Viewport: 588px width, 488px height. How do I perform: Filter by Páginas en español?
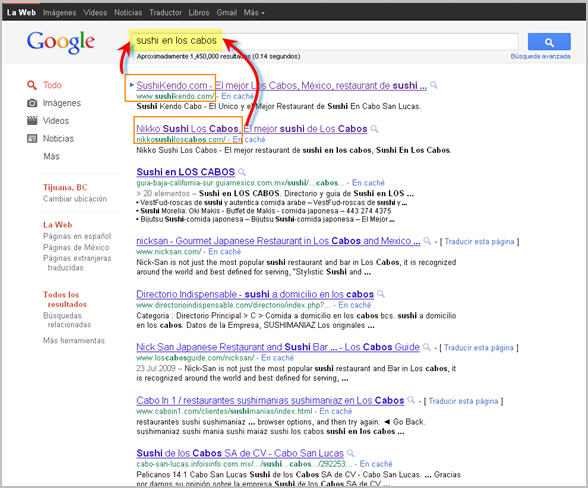[x=77, y=236]
